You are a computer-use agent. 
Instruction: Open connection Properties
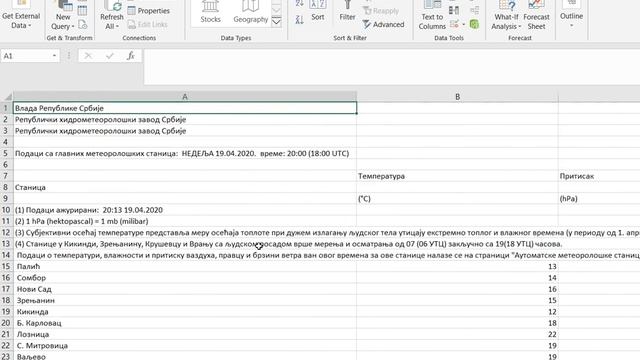tap(149, 11)
